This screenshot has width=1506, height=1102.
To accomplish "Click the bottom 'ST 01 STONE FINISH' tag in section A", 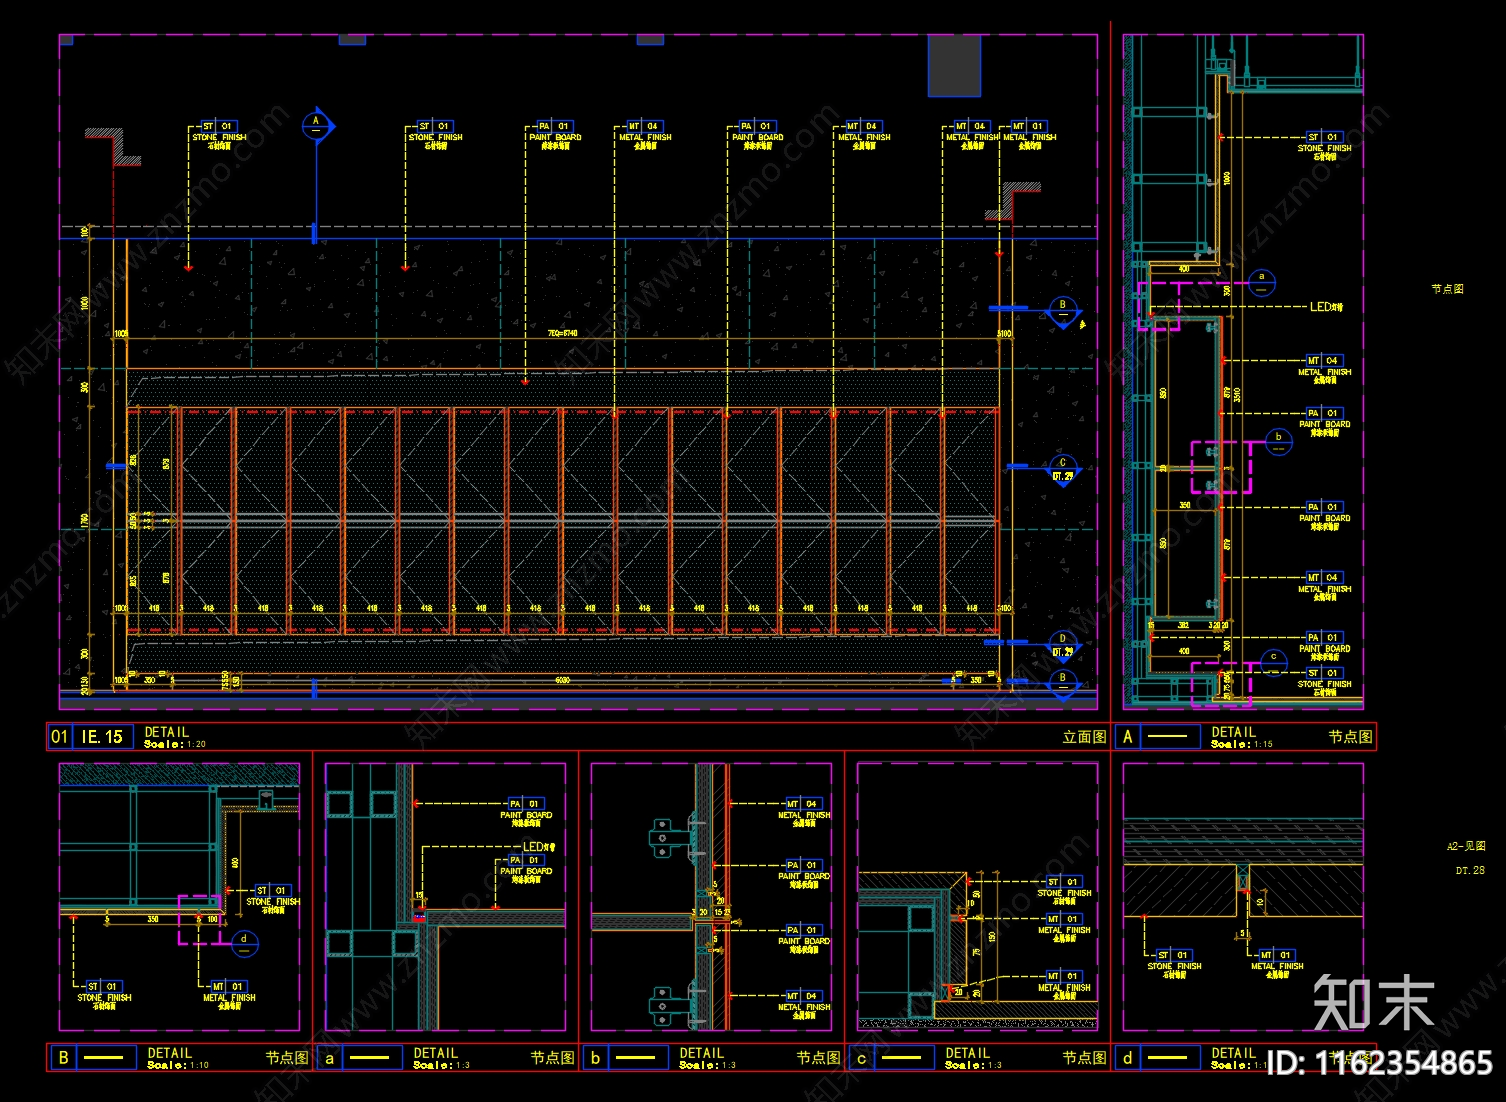I will (1324, 683).
